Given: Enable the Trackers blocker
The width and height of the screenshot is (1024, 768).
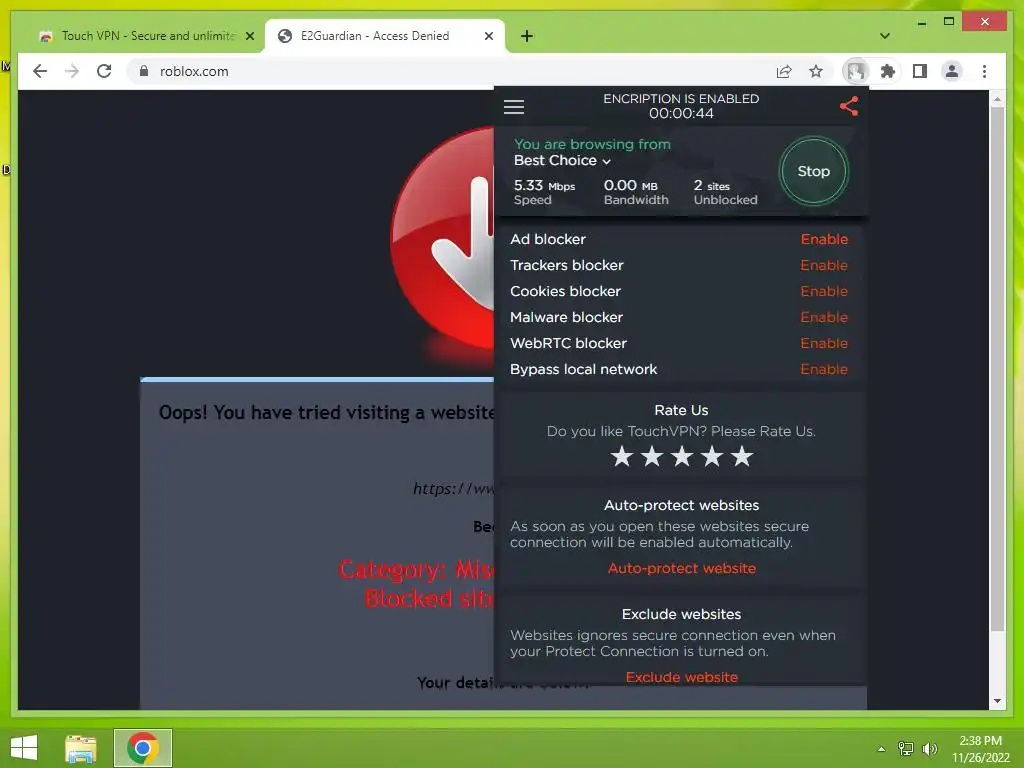Looking at the screenshot, I should point(824,265).
